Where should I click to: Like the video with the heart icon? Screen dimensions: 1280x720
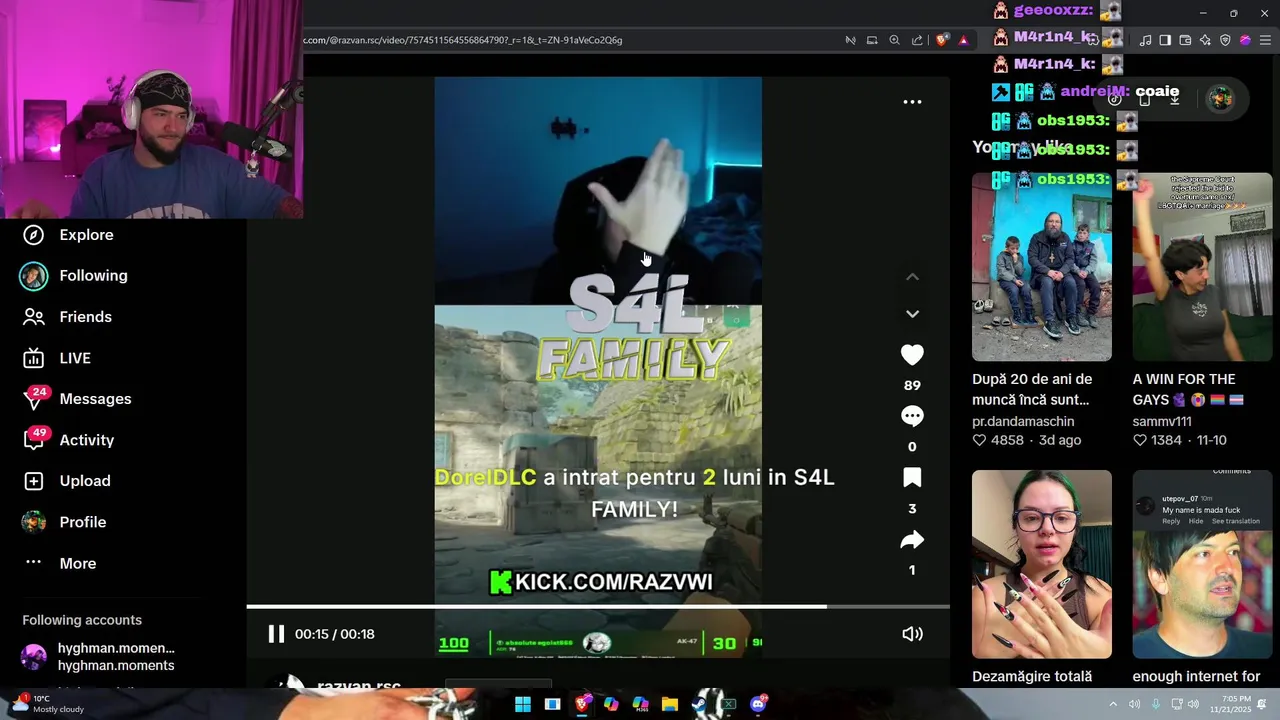[912, 355]
